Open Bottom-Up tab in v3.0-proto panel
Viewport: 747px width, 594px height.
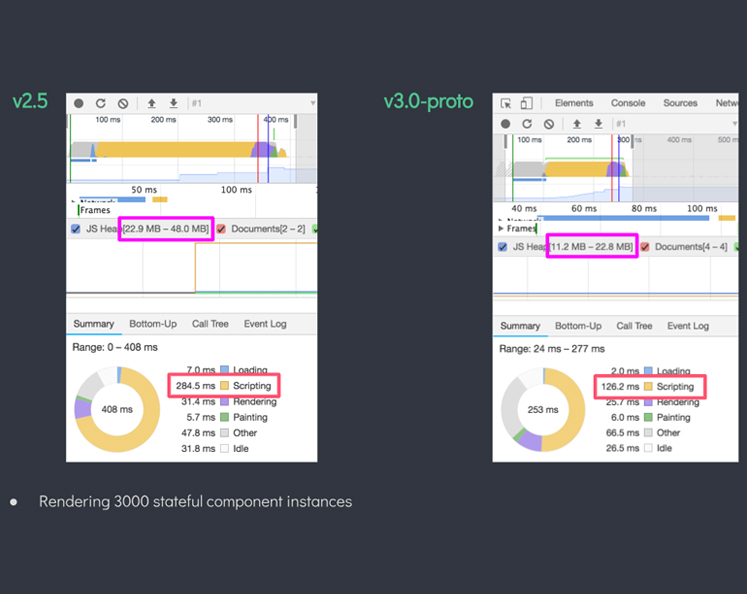(578, 326)
